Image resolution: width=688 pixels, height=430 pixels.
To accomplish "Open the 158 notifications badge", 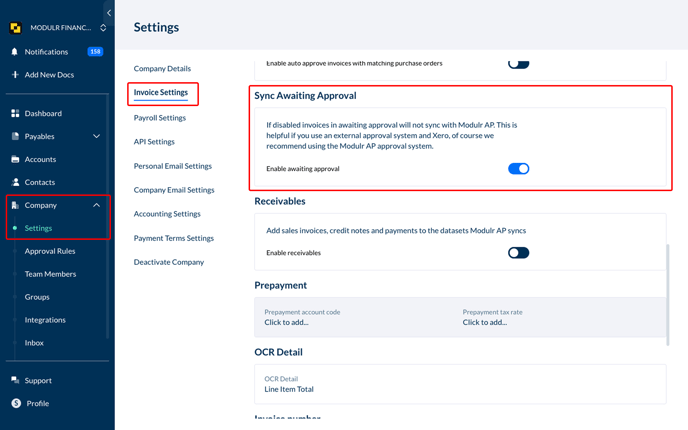I will [x=95, y=51].
